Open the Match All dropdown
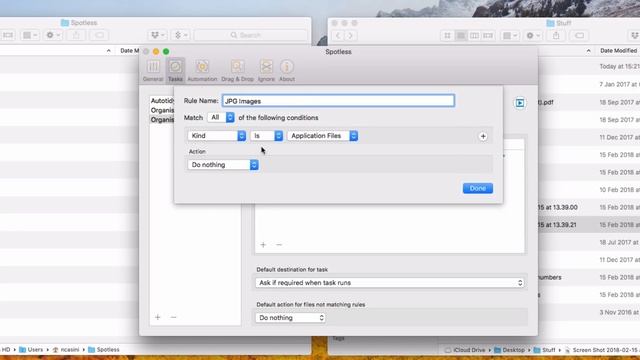The image size is (640, 360). 221,118
